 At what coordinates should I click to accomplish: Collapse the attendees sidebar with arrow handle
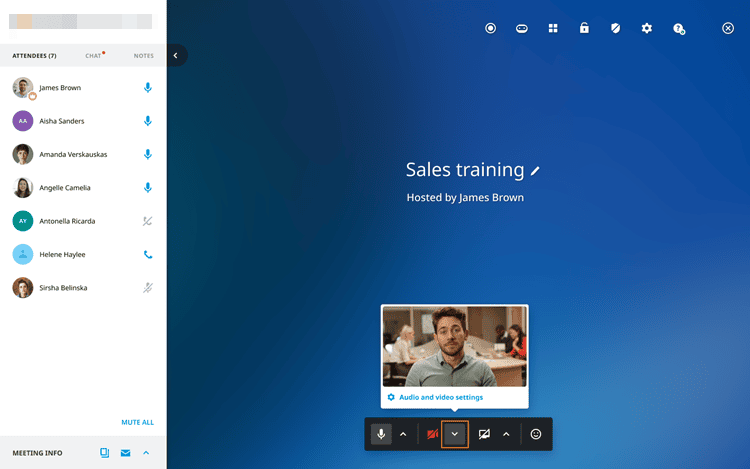(176, 56)
